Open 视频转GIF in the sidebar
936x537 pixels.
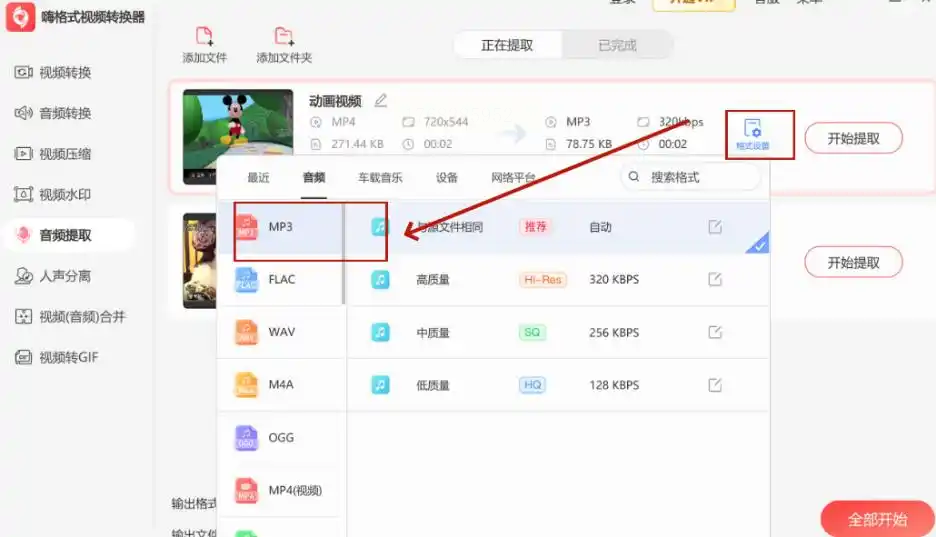point(57,357)
